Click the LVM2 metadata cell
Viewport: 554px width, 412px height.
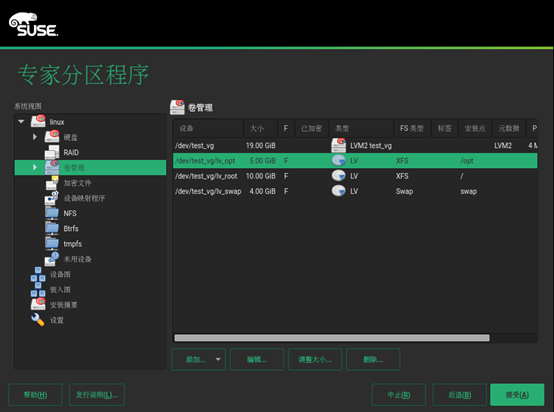coord(503,146)
